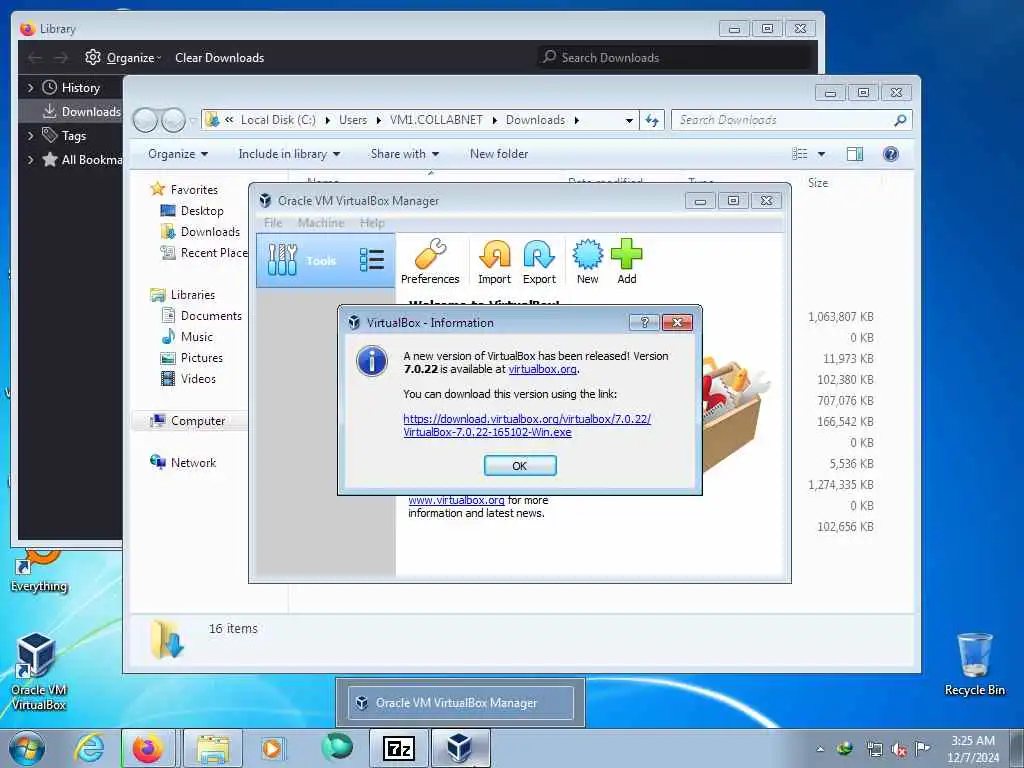The width and height of the screenshot is (1024, 768).
Task: Select Network in navigation pane
Action: pos(193,463)
